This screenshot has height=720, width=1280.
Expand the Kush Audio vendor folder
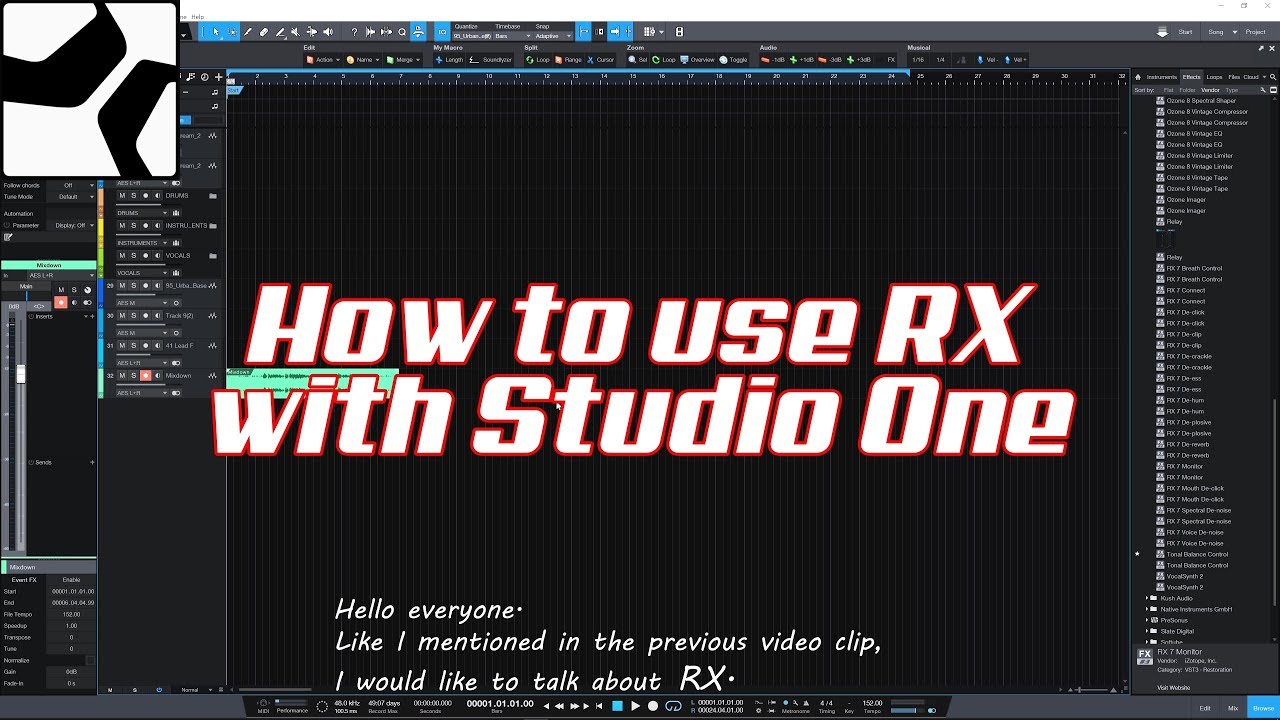(1147, 598)
